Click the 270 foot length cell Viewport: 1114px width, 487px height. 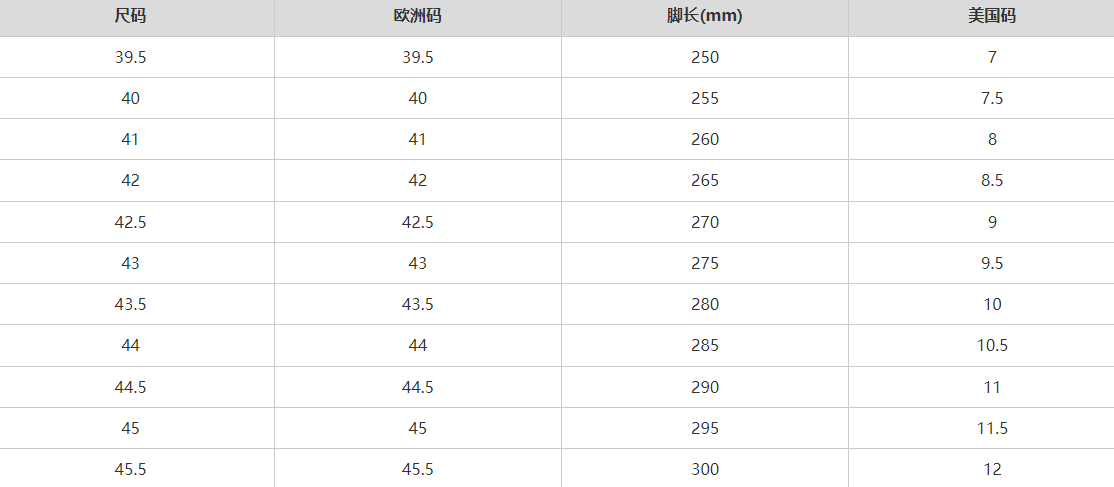point(704,222)
